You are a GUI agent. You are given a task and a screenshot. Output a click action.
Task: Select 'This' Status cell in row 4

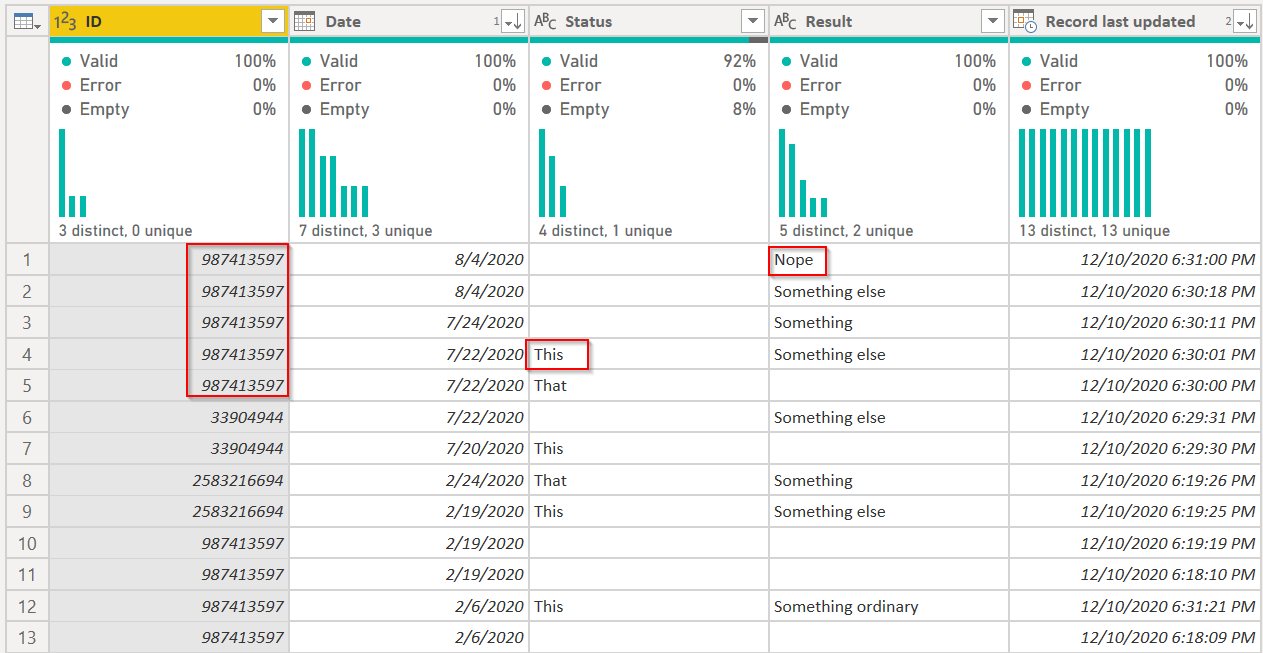649,355
